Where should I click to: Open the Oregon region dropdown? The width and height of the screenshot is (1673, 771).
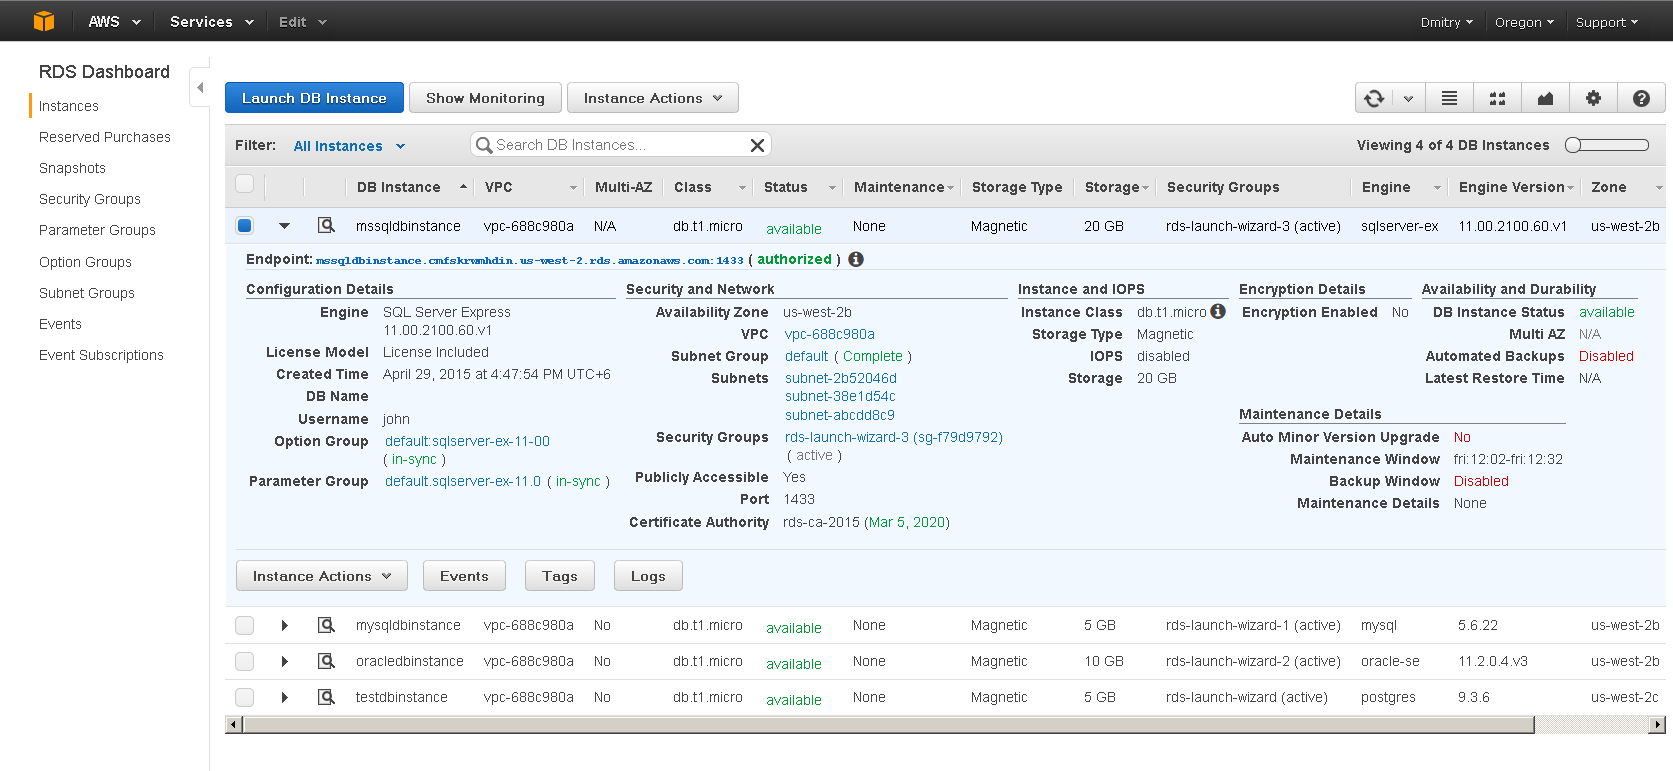(1524, 22)
